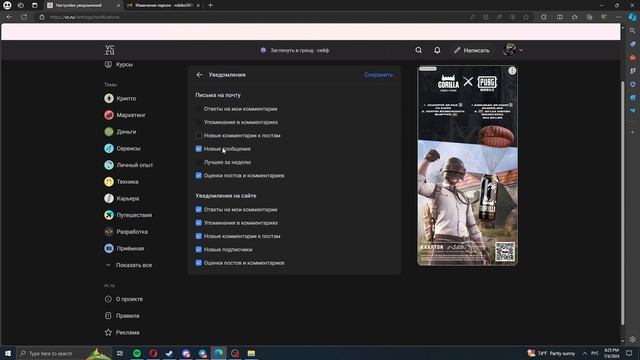Open Windows Start menu
This screenshot has width=640, height=360.
pyautogui.click(x=8, y=353)
